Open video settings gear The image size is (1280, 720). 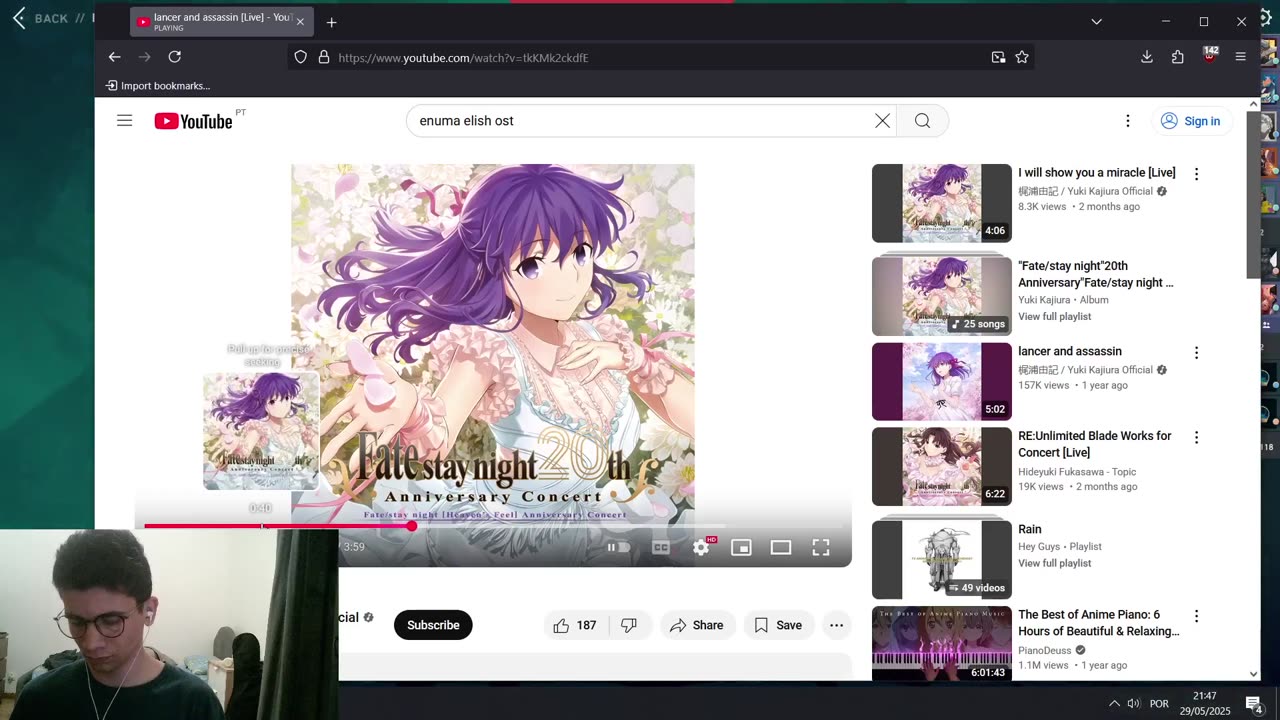(x=701, y=547)
